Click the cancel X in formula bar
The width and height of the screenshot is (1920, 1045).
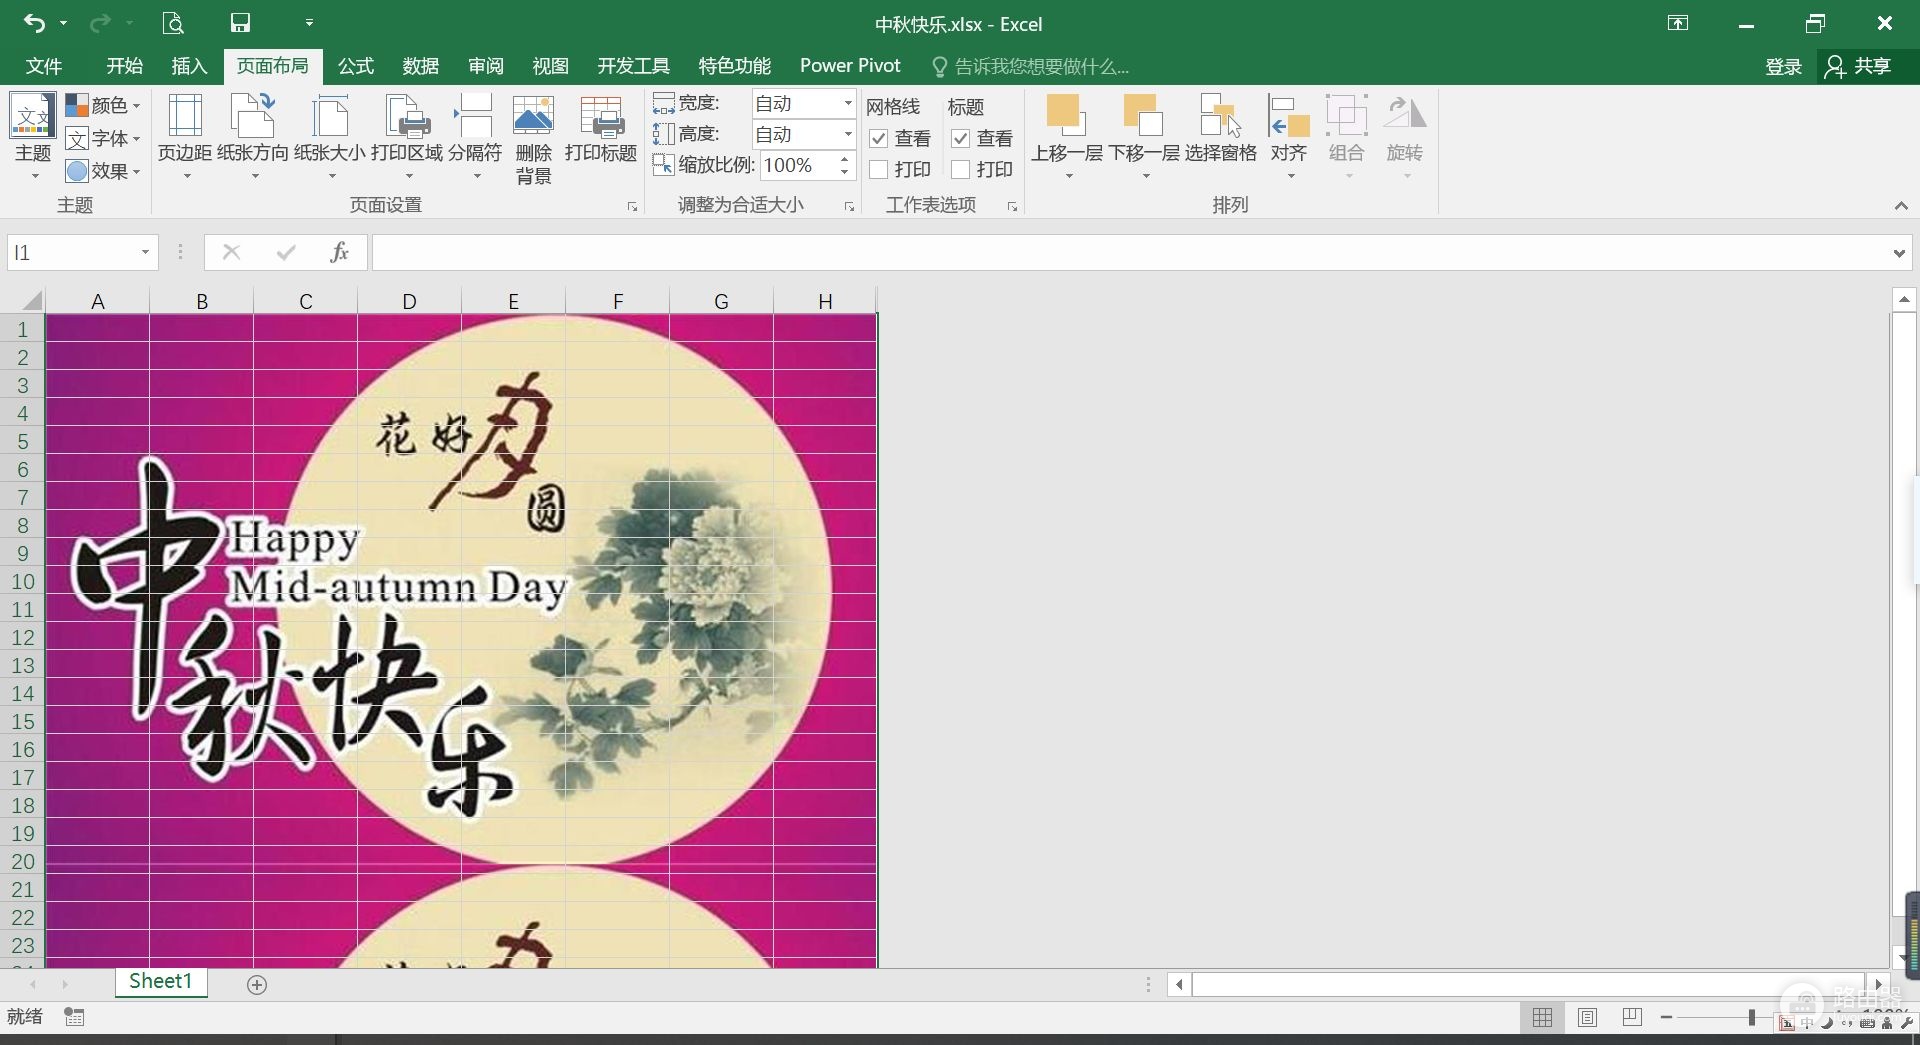pos(231,252)
